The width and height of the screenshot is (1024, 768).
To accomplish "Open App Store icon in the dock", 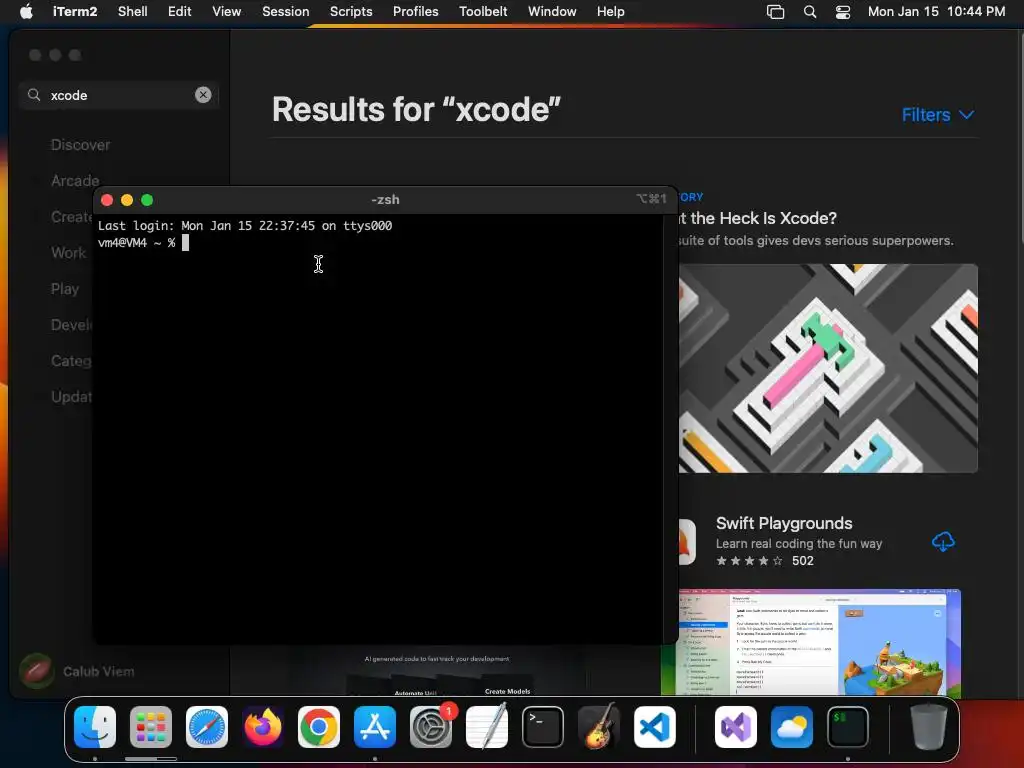I will click(375, 727).
